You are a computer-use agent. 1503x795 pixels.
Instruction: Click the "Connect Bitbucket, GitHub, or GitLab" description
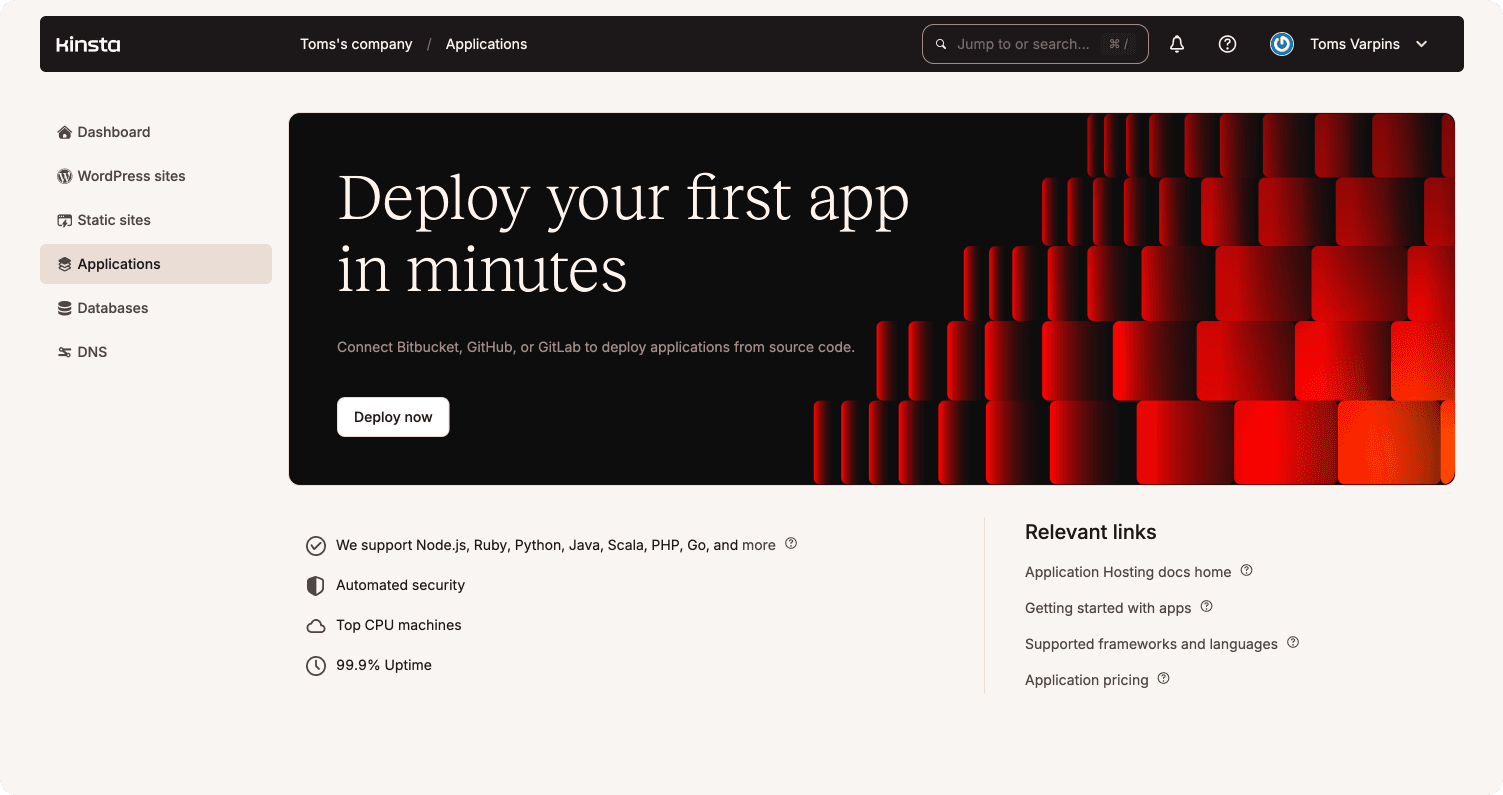[x=596, y=347]
